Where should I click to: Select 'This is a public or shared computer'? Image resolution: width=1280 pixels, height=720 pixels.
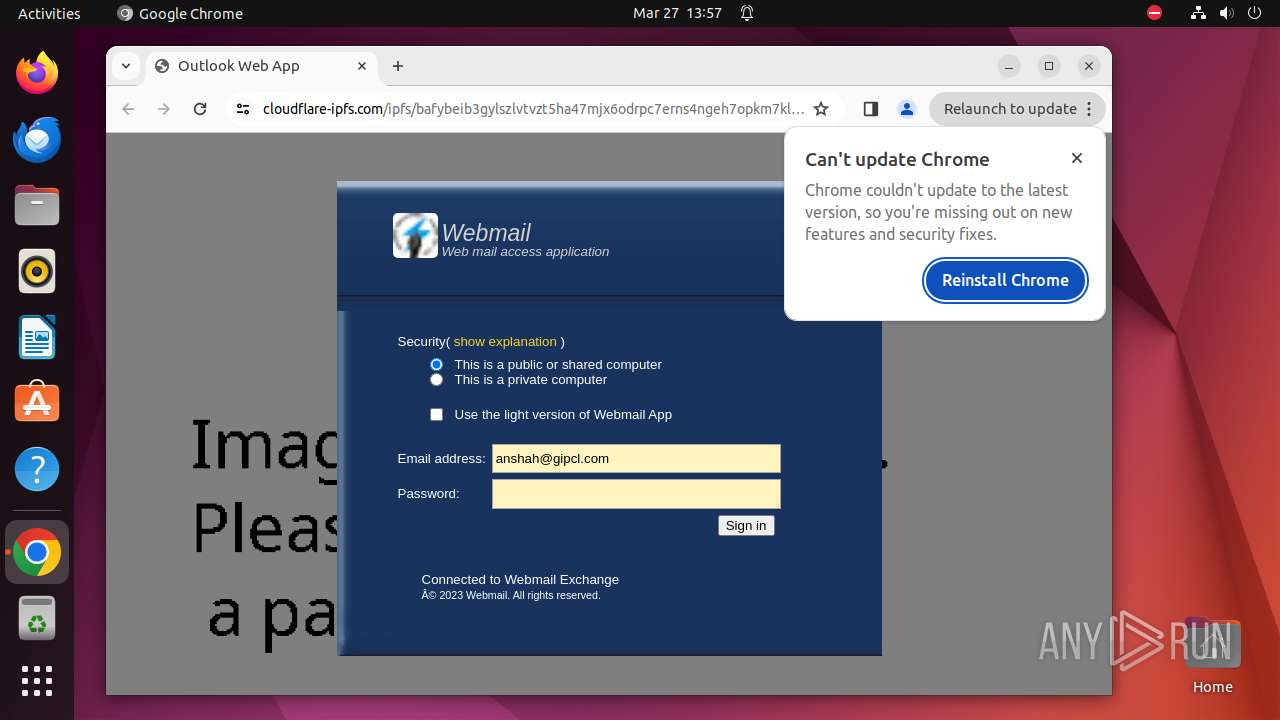point(436,365)
